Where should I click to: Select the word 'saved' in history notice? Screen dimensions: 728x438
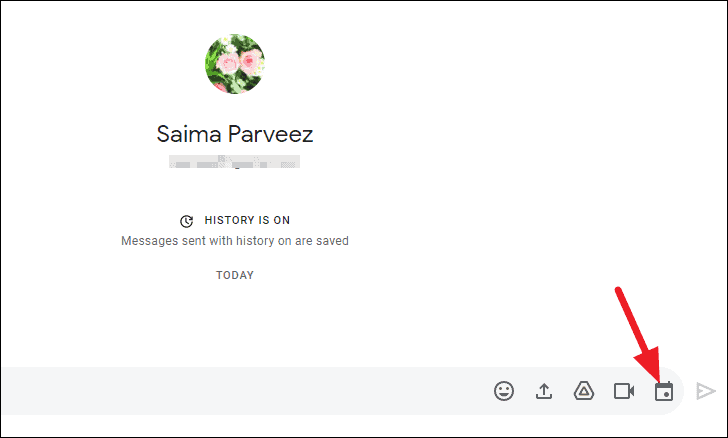click(332, 241)
